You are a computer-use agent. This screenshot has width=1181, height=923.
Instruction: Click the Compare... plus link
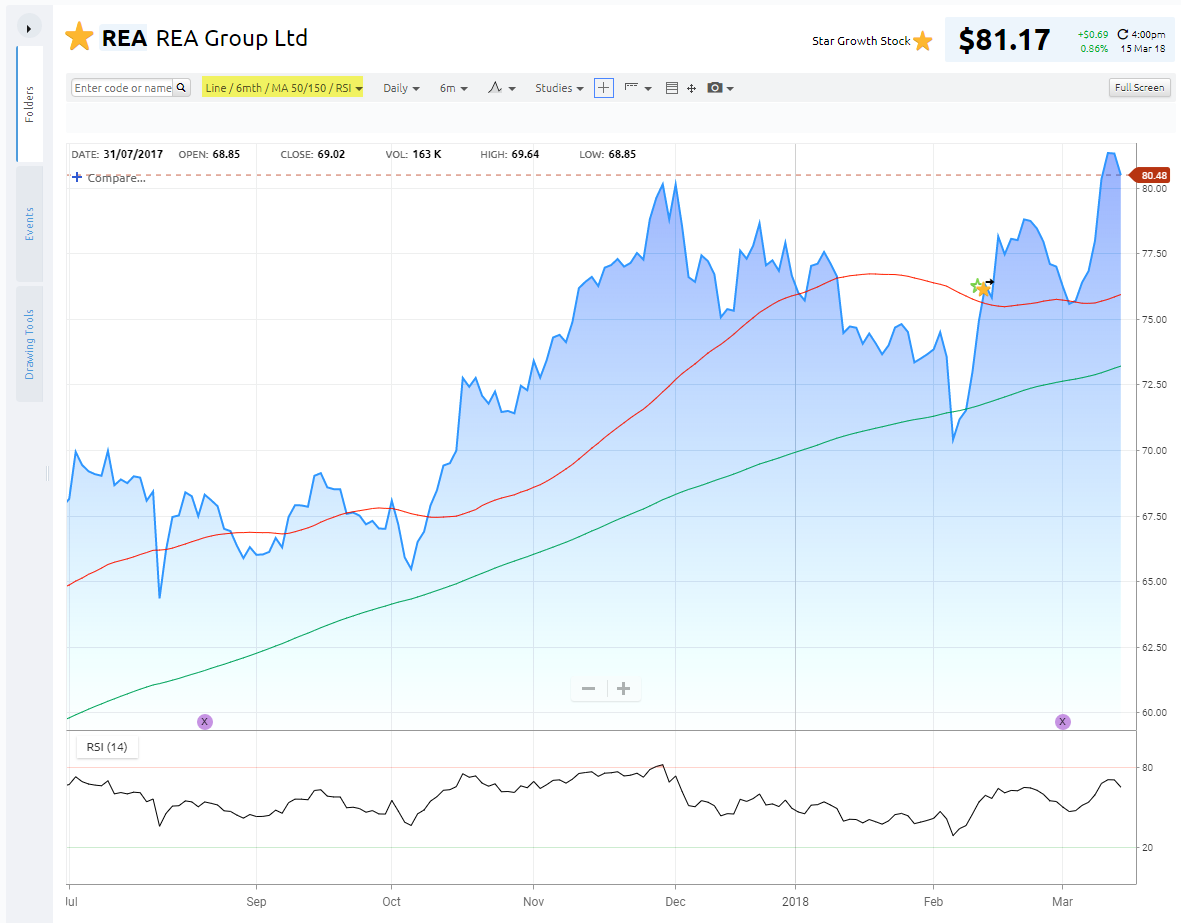pos(108,178)
